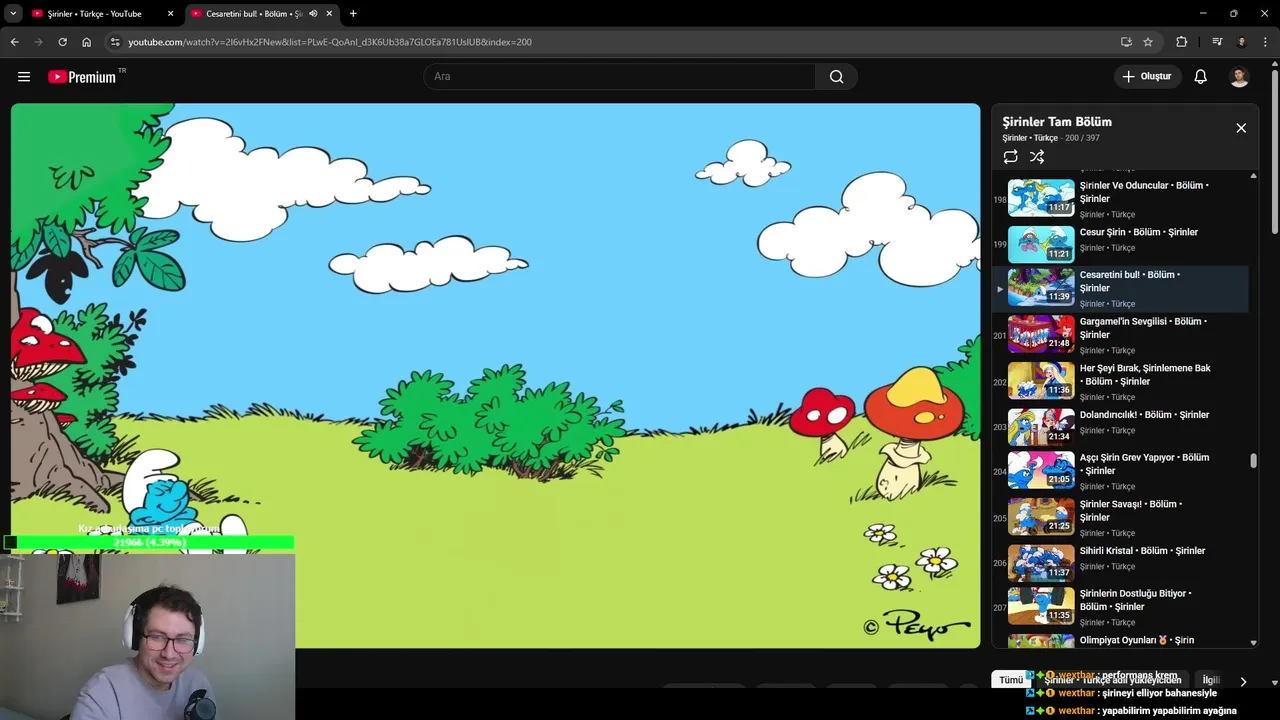
Task: Toggle playlist shuffle
Action: (x=1037, y=157)
